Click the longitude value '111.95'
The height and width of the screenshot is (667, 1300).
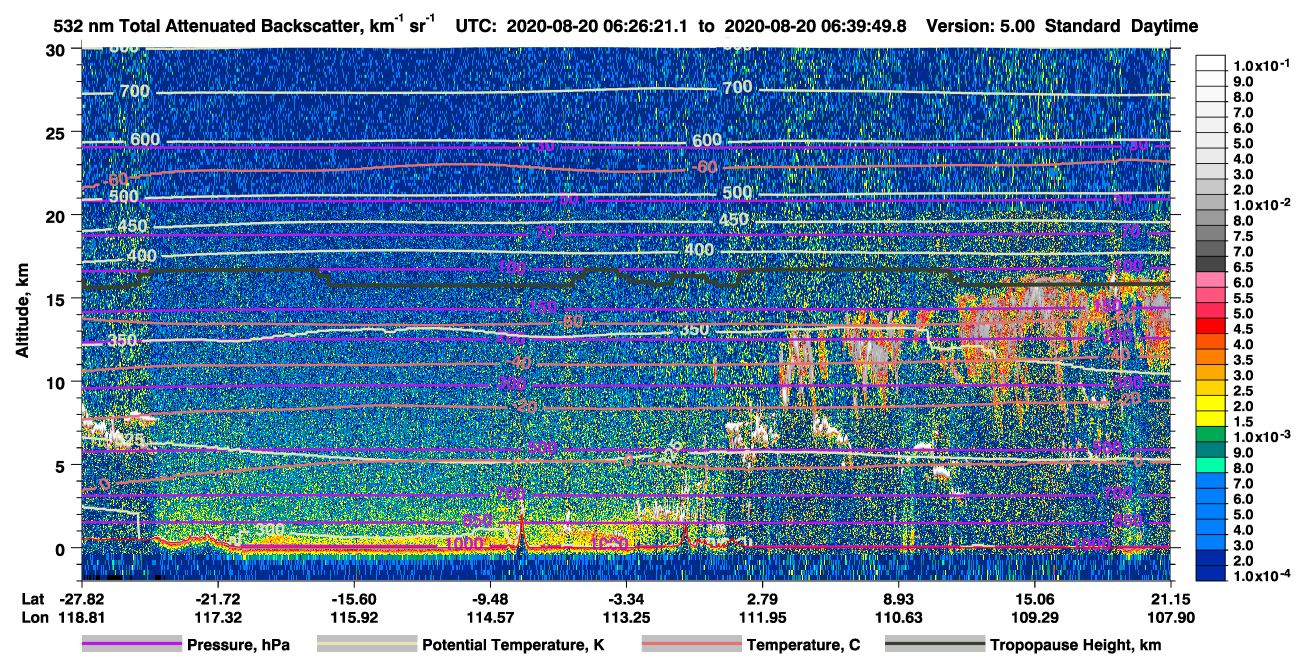[763, 618]
